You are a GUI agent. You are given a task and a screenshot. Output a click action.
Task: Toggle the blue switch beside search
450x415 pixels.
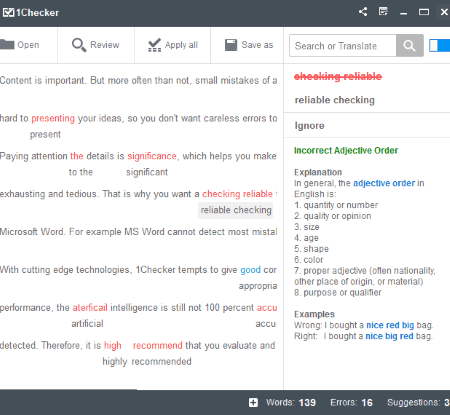(x=439, y=46)
